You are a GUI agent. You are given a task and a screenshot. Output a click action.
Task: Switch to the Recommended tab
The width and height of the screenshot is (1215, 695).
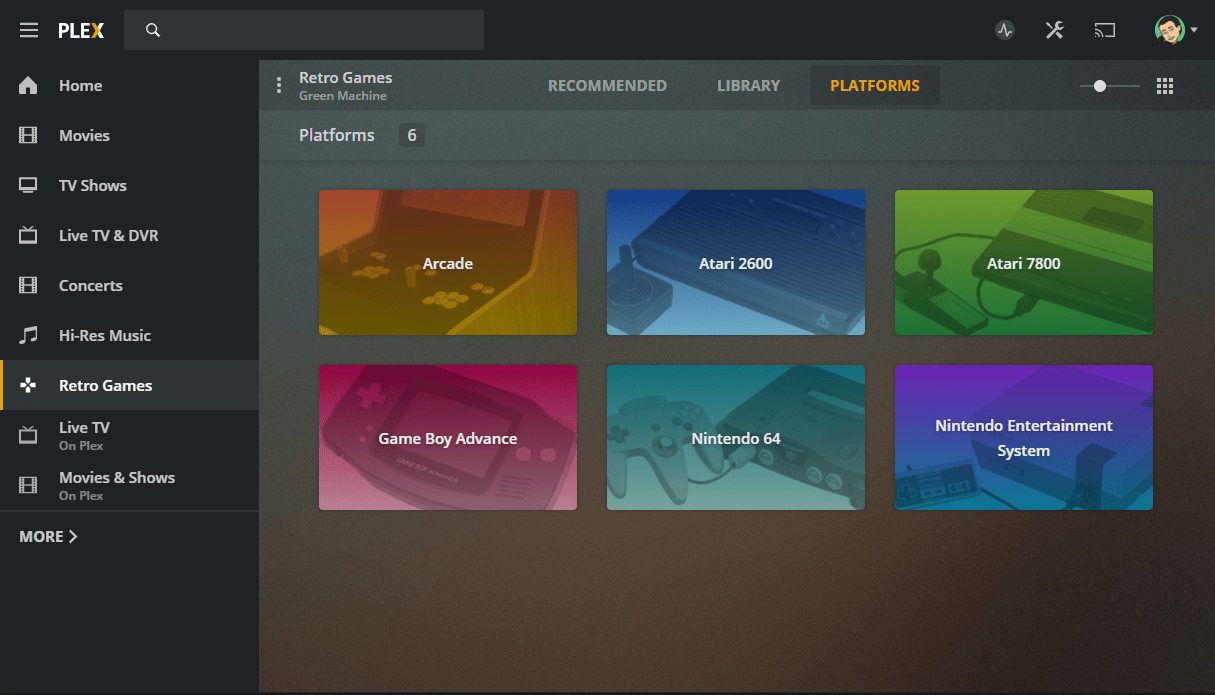[607, 86]
